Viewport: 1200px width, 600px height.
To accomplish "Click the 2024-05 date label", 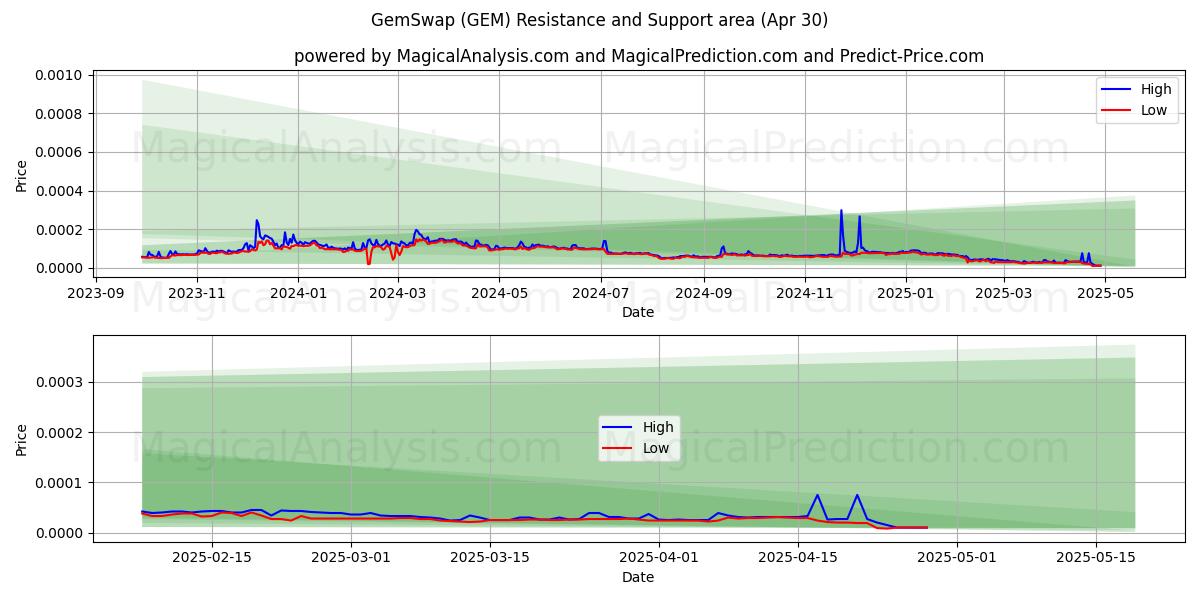I will 499,293.
